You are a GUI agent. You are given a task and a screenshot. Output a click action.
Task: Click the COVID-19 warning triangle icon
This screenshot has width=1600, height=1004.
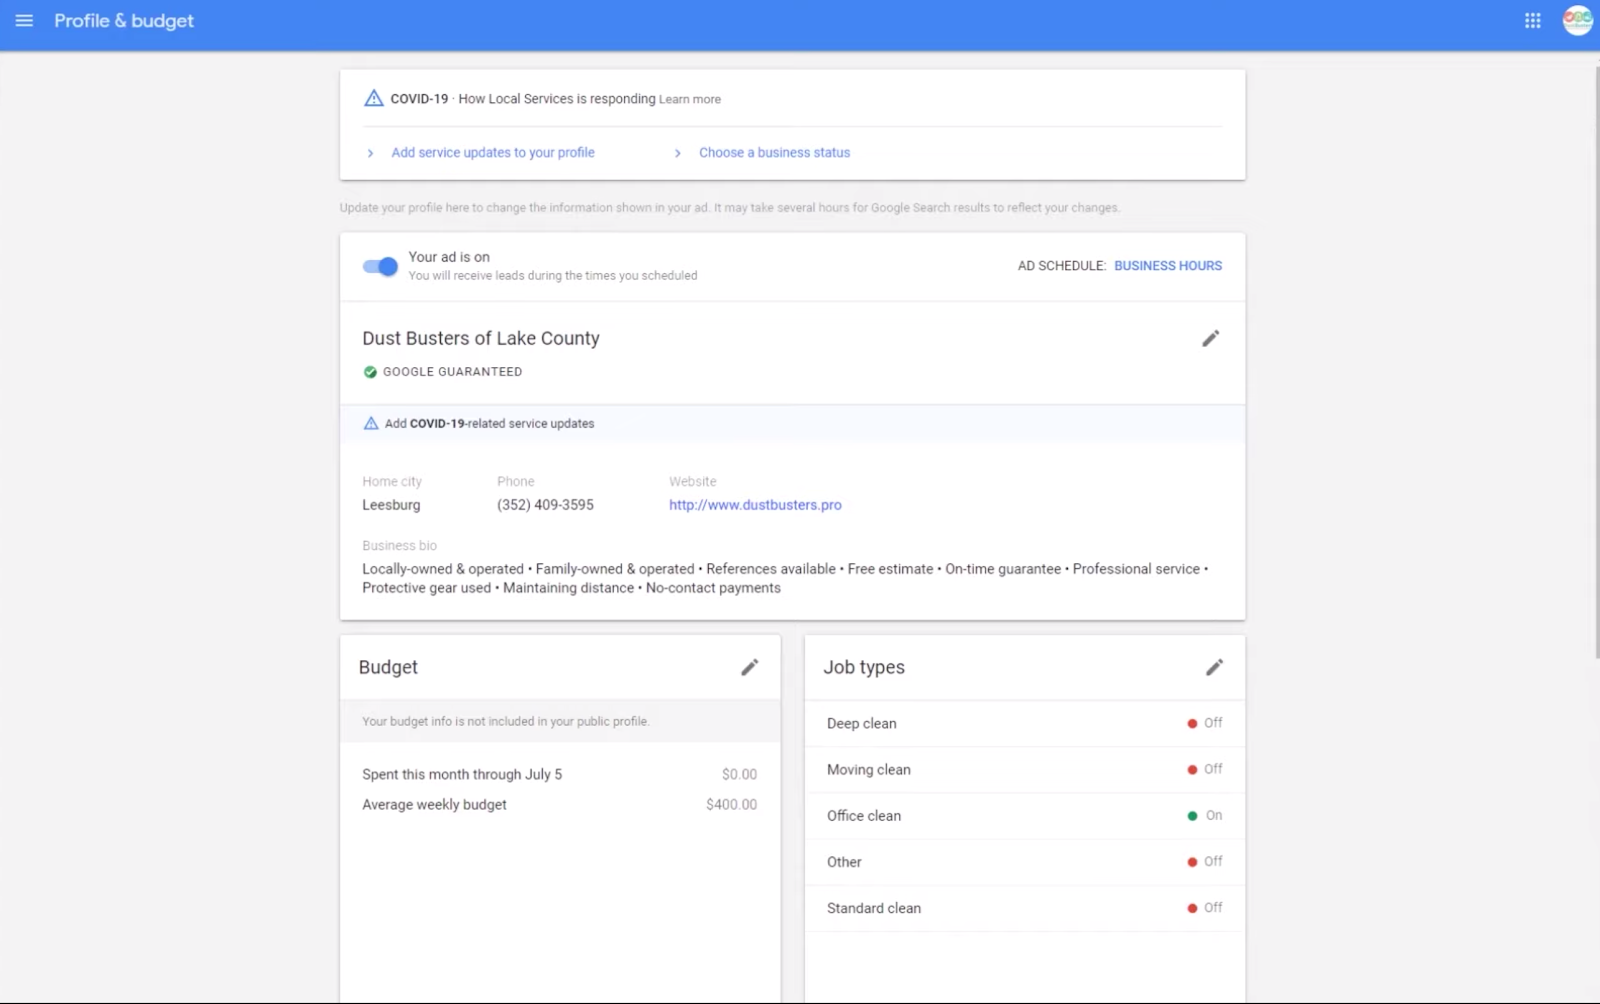point(373,98)
